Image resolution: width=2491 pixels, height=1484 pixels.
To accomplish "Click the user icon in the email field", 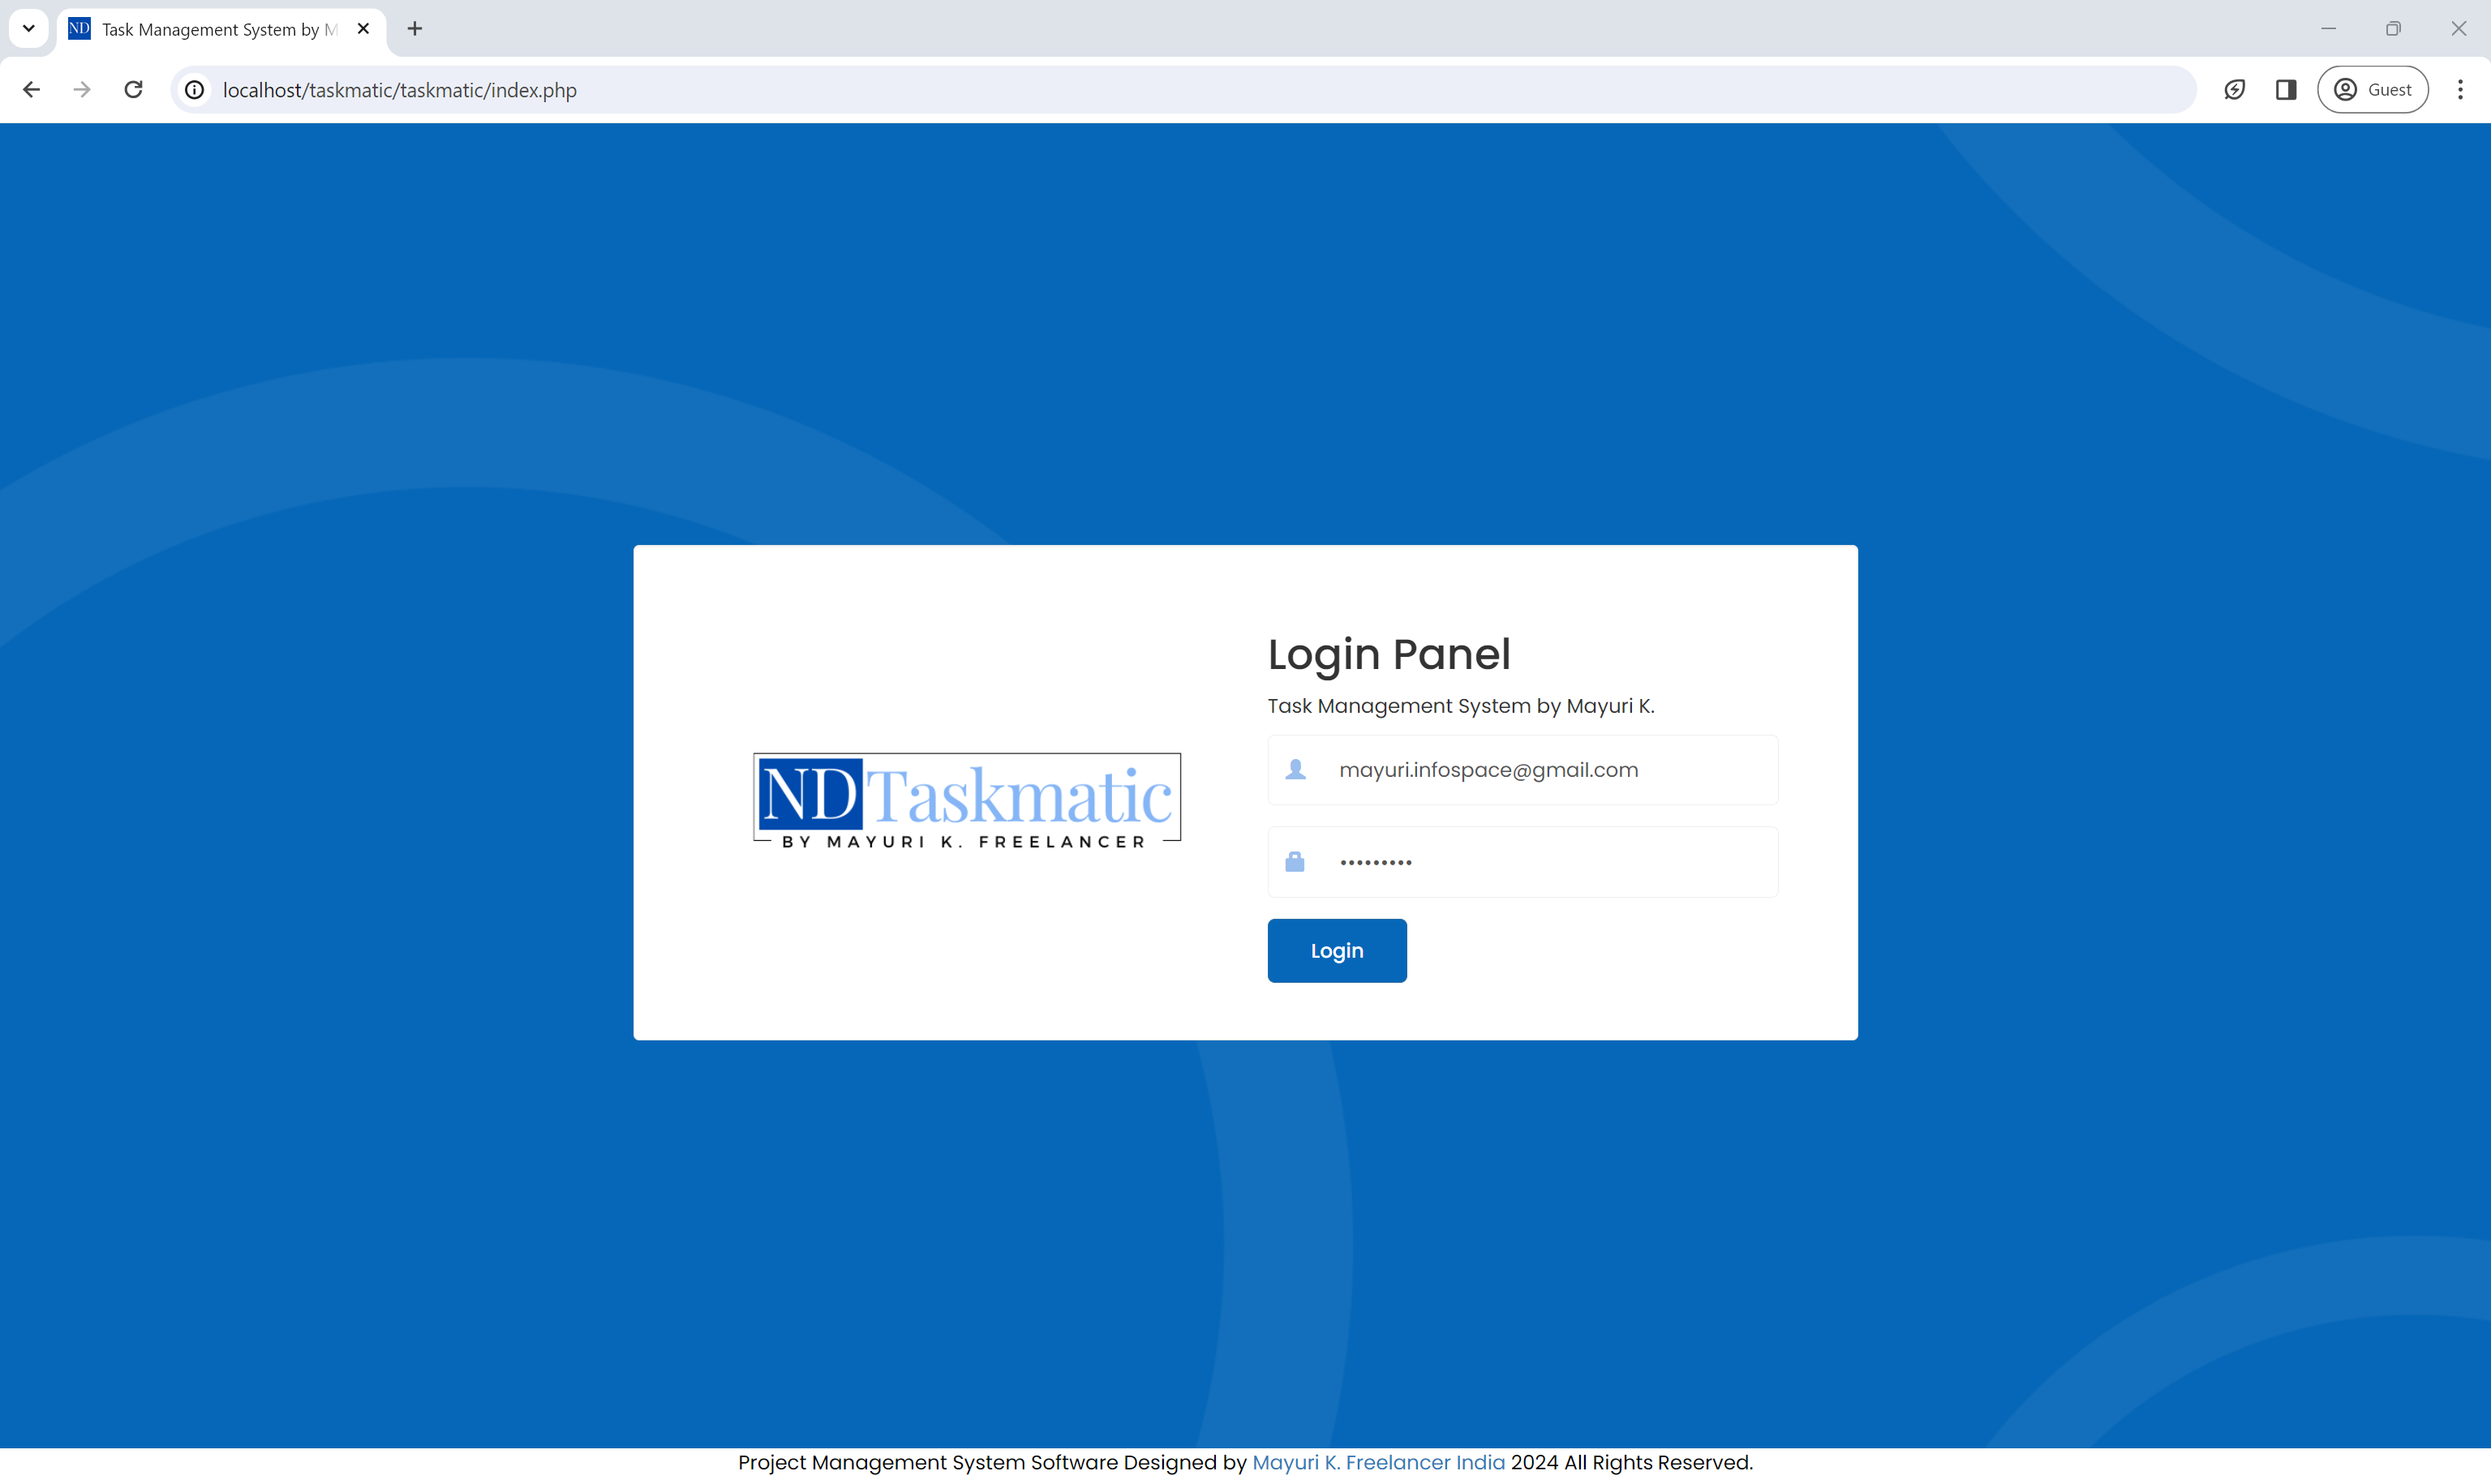I will pos(1295,769).
